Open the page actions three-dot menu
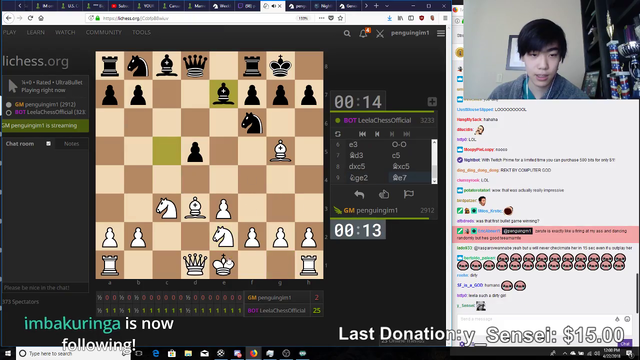This screenshot has height=360, width=640. (x=322, y=18)
